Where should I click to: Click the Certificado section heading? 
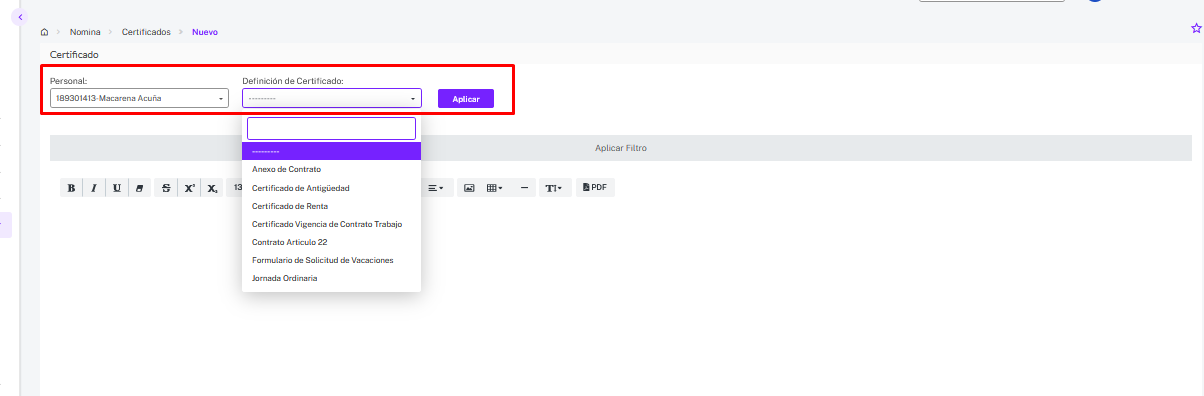pos(74,54)
